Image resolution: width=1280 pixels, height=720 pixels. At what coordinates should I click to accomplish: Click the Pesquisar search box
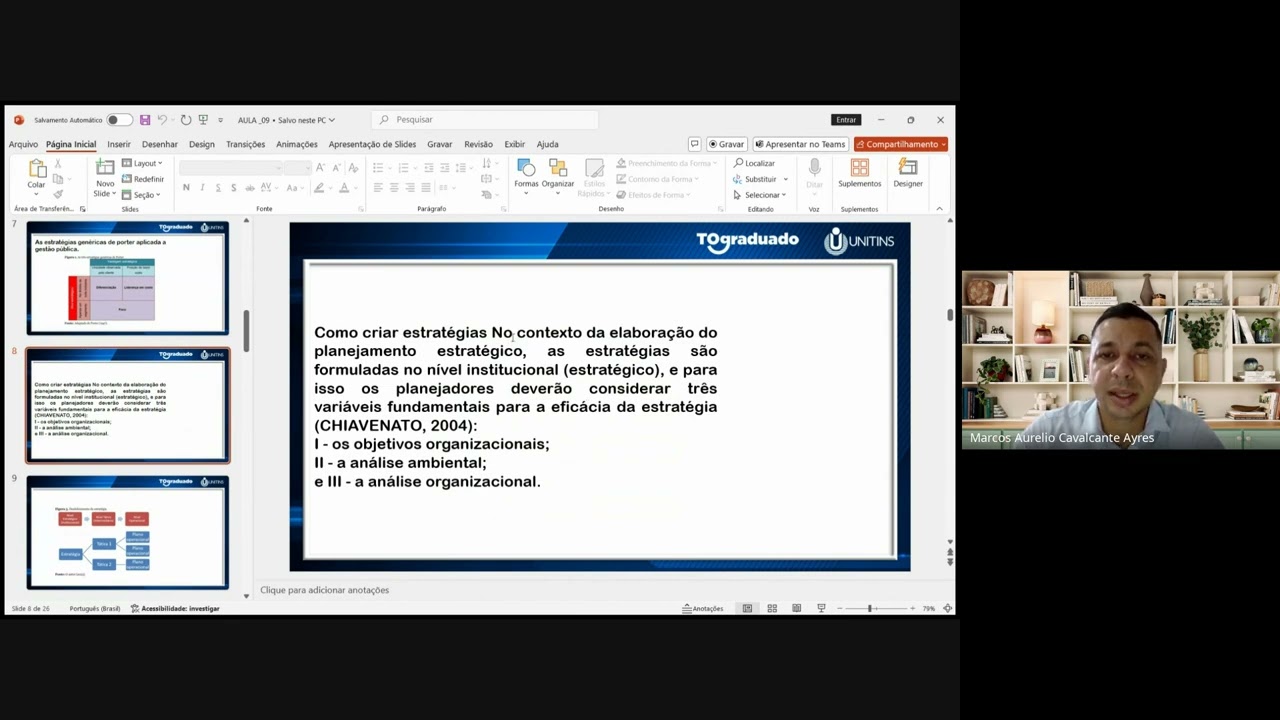(x=485, y=120)
